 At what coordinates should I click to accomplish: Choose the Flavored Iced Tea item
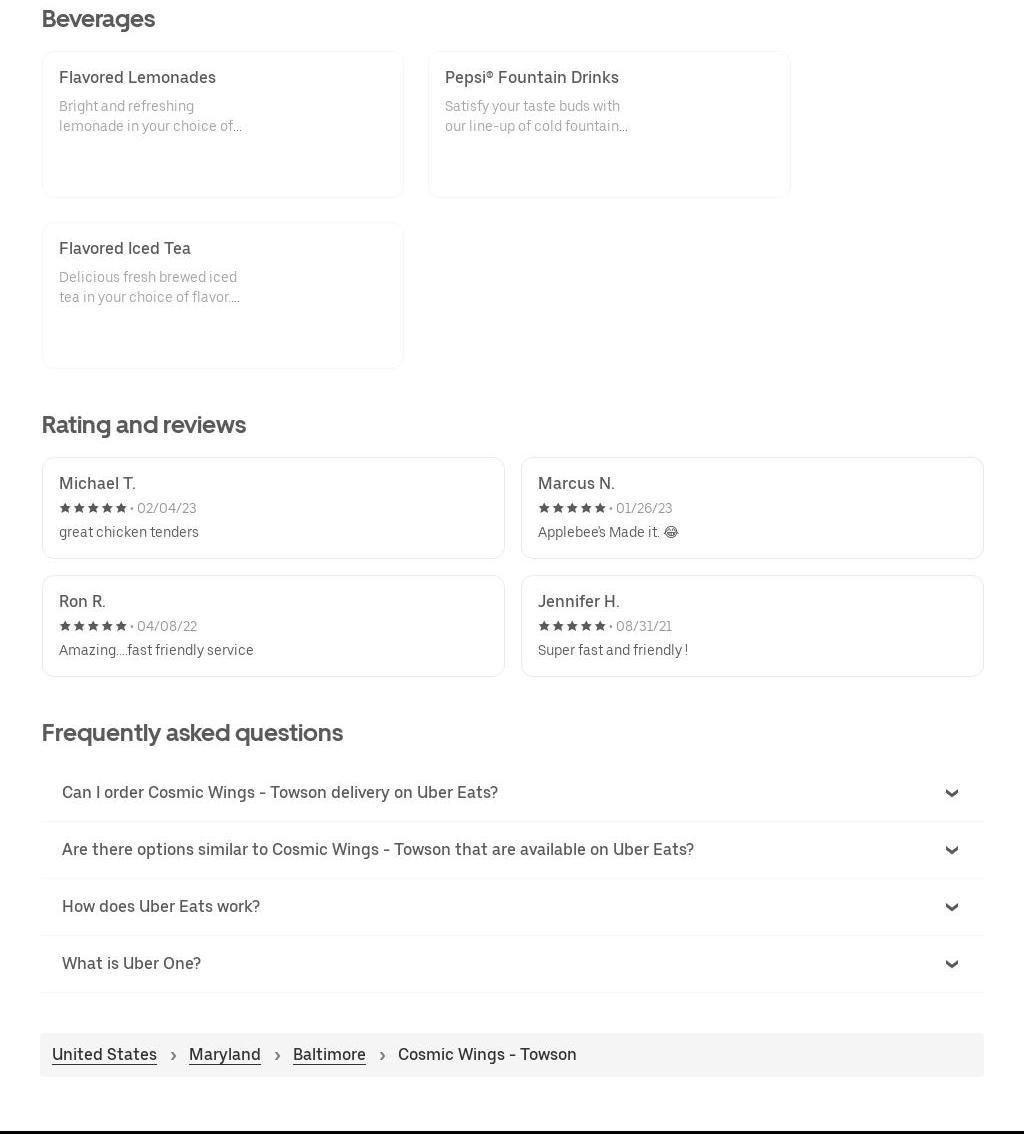pos(222,296)
